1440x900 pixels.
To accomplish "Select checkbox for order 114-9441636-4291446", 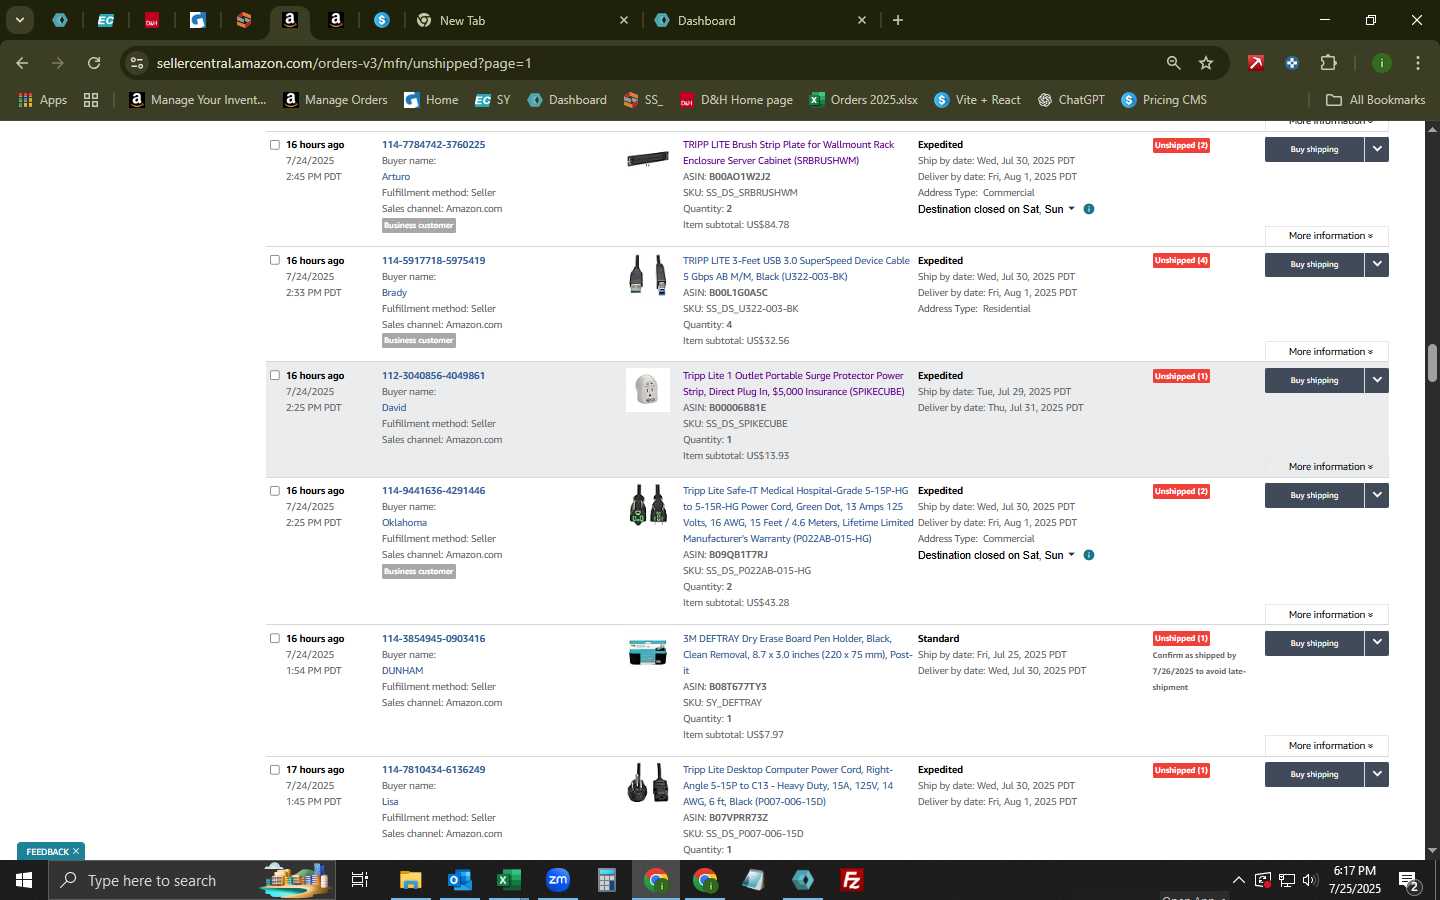I will coord(275,491).
